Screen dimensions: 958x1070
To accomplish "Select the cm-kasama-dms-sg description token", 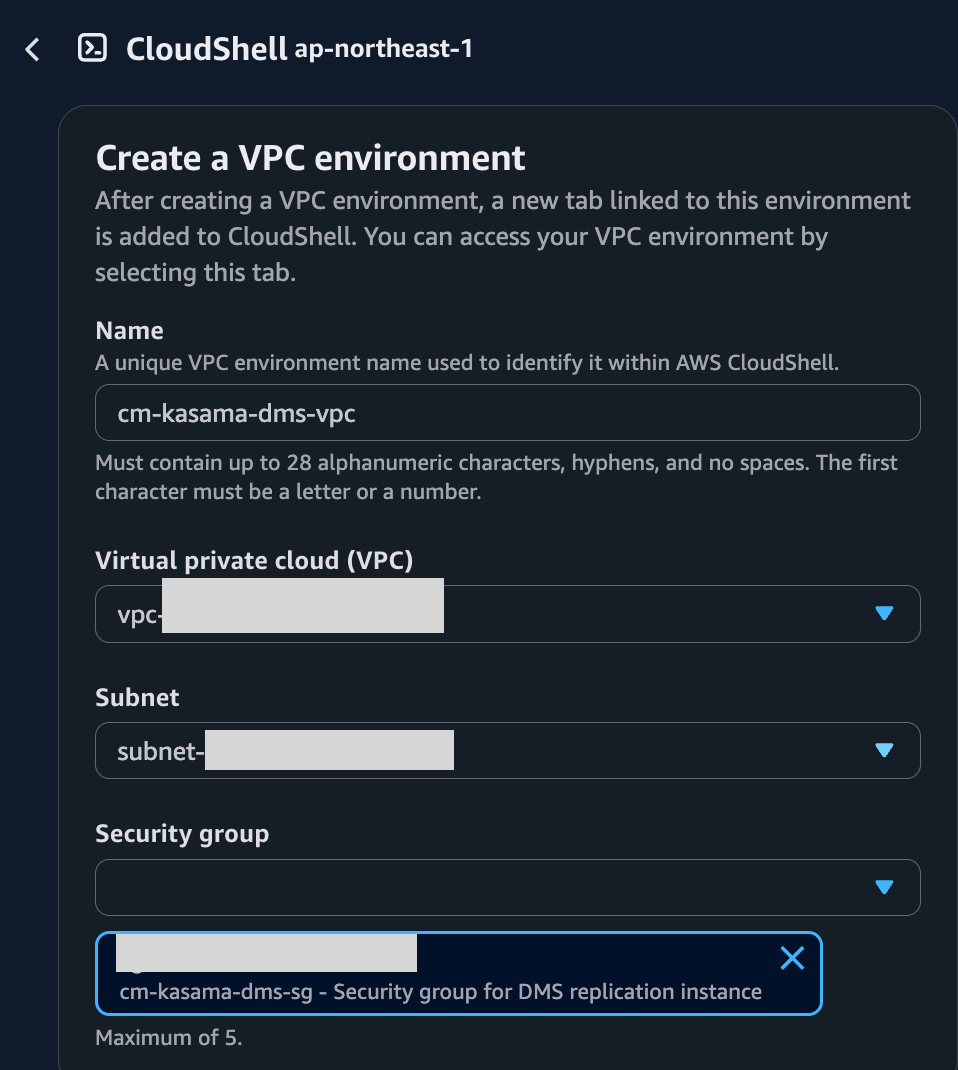I will coord(441,992).
